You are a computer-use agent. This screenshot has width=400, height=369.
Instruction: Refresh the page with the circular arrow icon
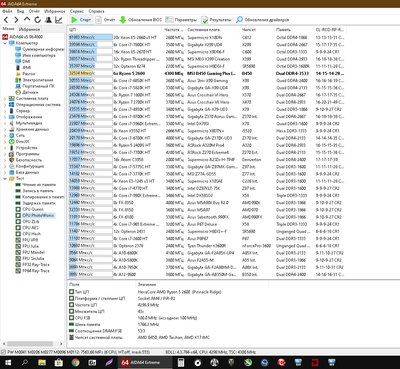coord(38,20)
